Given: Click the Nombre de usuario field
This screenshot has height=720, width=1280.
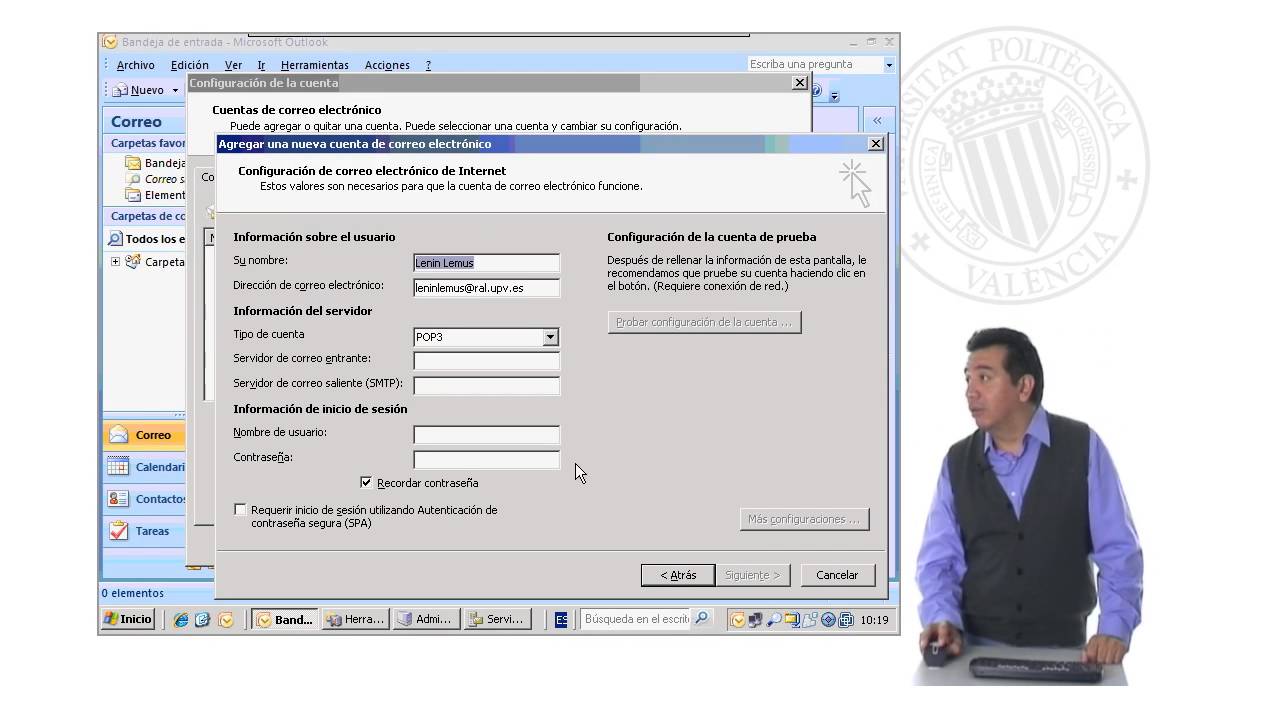Looking at the screenshot, I should pyautogui.click(x=486, y=435).
